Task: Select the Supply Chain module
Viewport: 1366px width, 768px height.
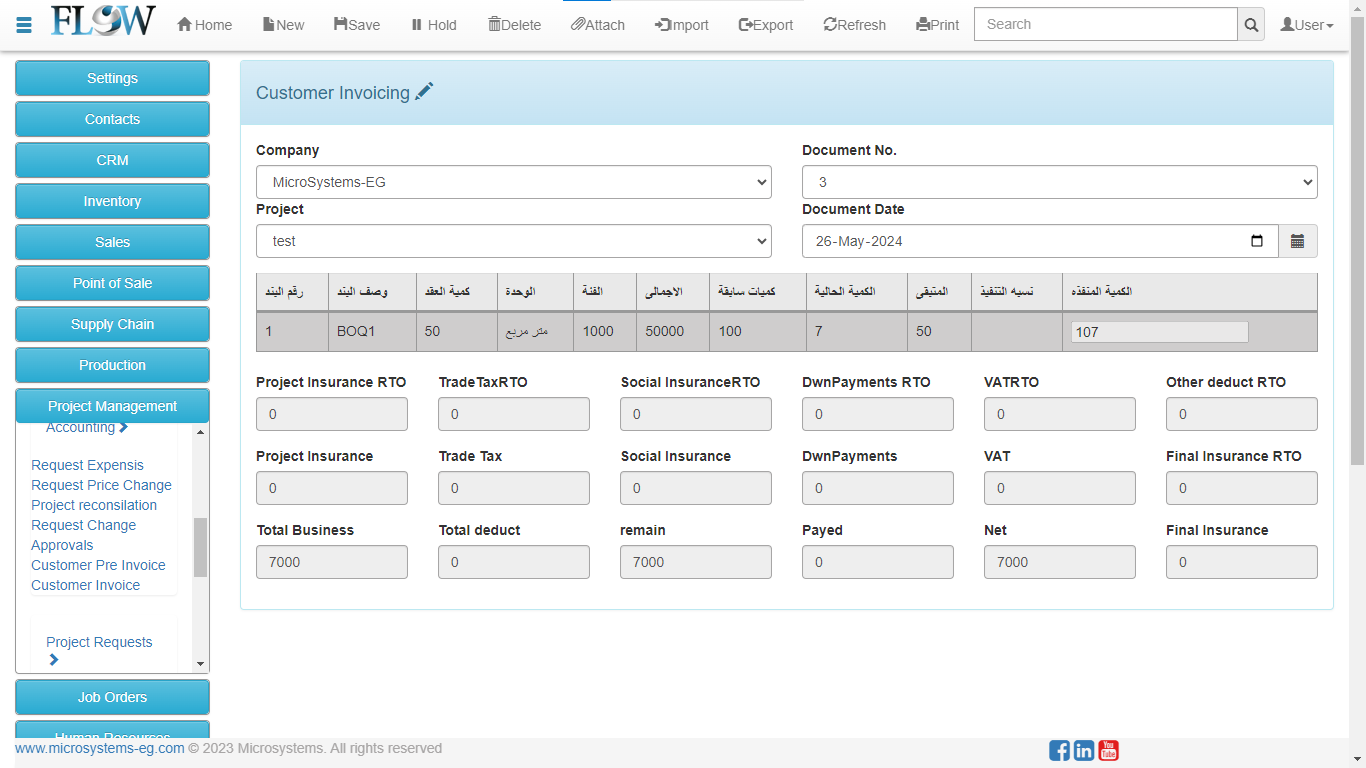Action: point(112,324)
